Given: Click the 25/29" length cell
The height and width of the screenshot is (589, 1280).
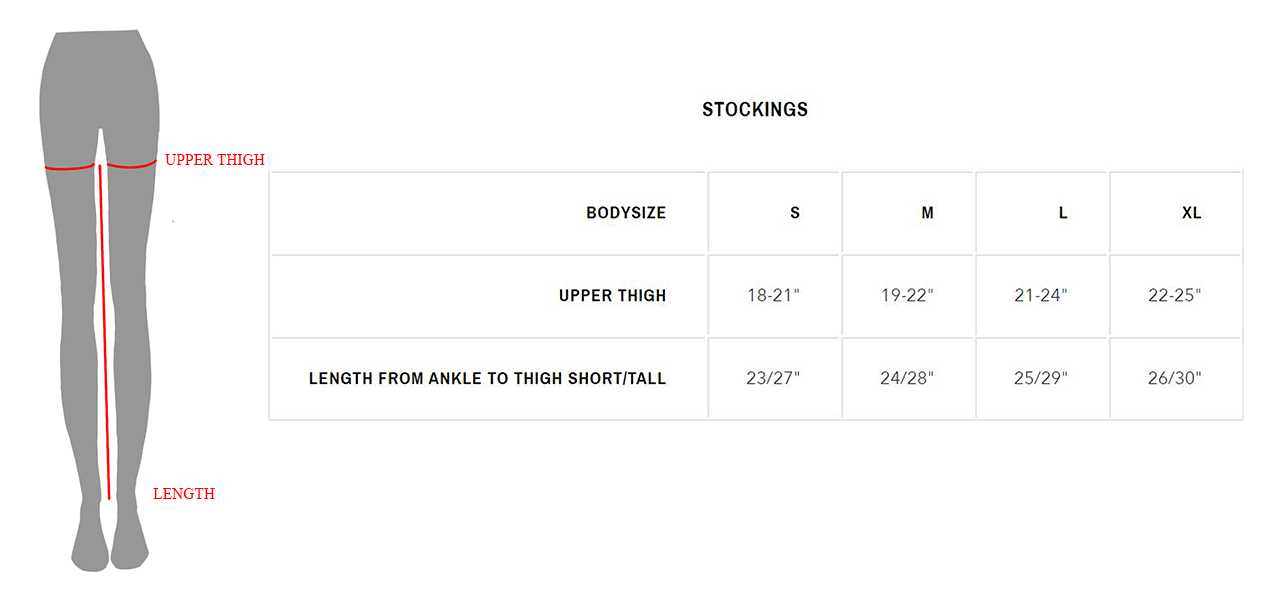Looking at the screenshot, I should point(1041,379).
